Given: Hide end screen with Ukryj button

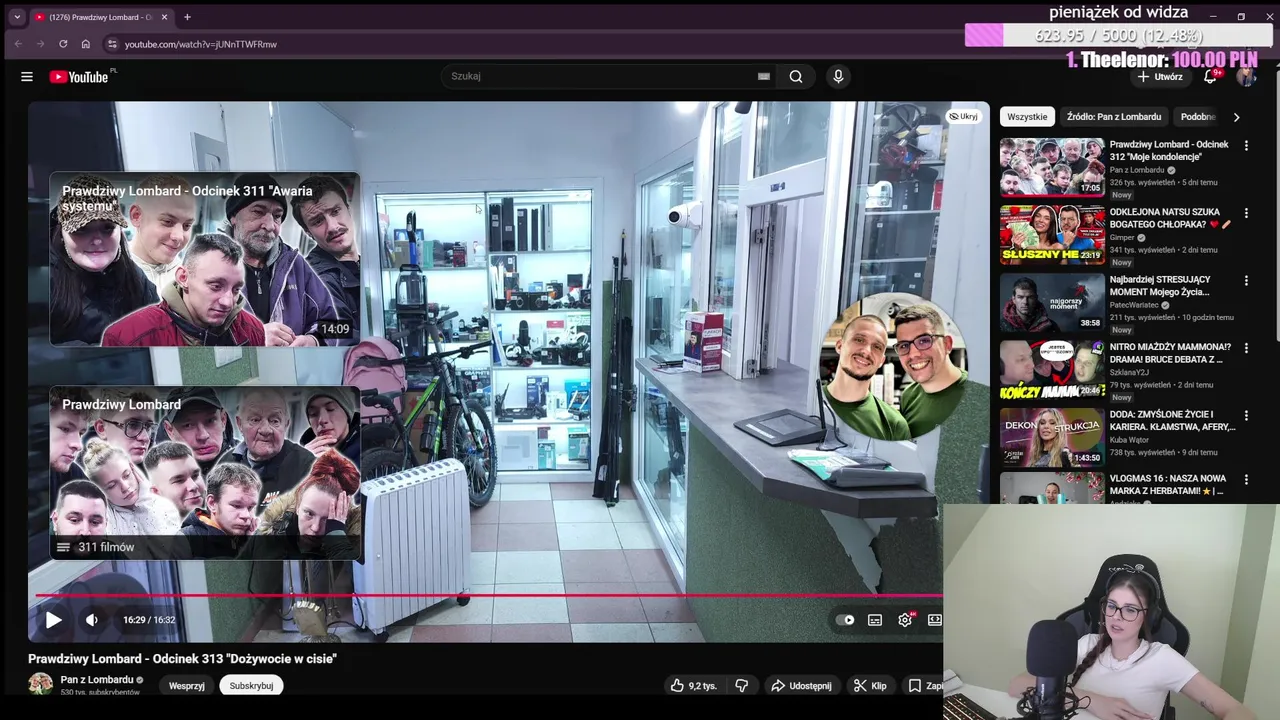Looking at the screenshot, I should (x=963, y=117).
